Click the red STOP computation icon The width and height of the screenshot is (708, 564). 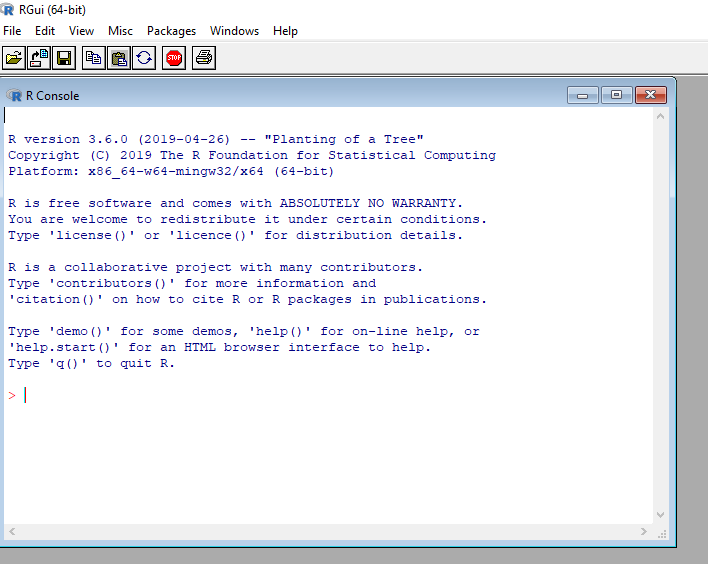coord(174,58)
